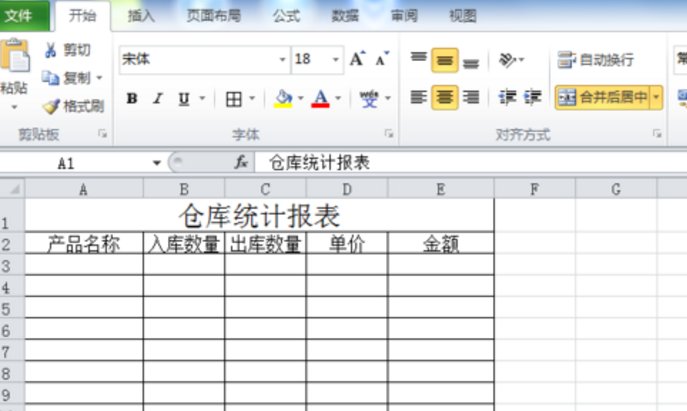Open phonetic guide dropdown arrow
The image size is (687, 411).
click(388, 98)
